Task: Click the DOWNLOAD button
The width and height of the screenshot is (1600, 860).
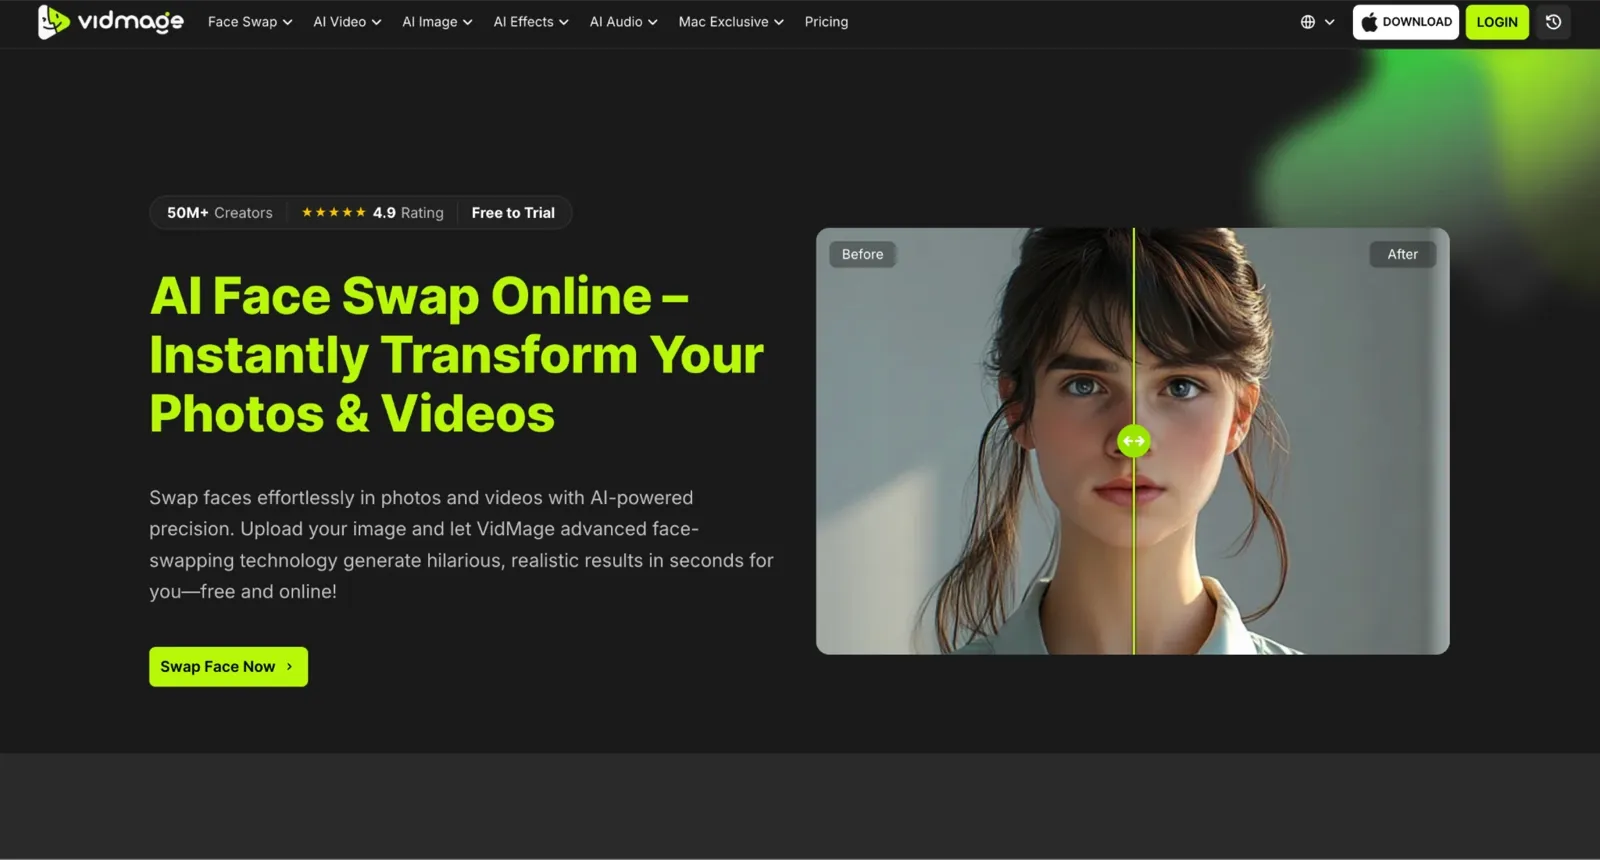Action: tap(1406, 22)
